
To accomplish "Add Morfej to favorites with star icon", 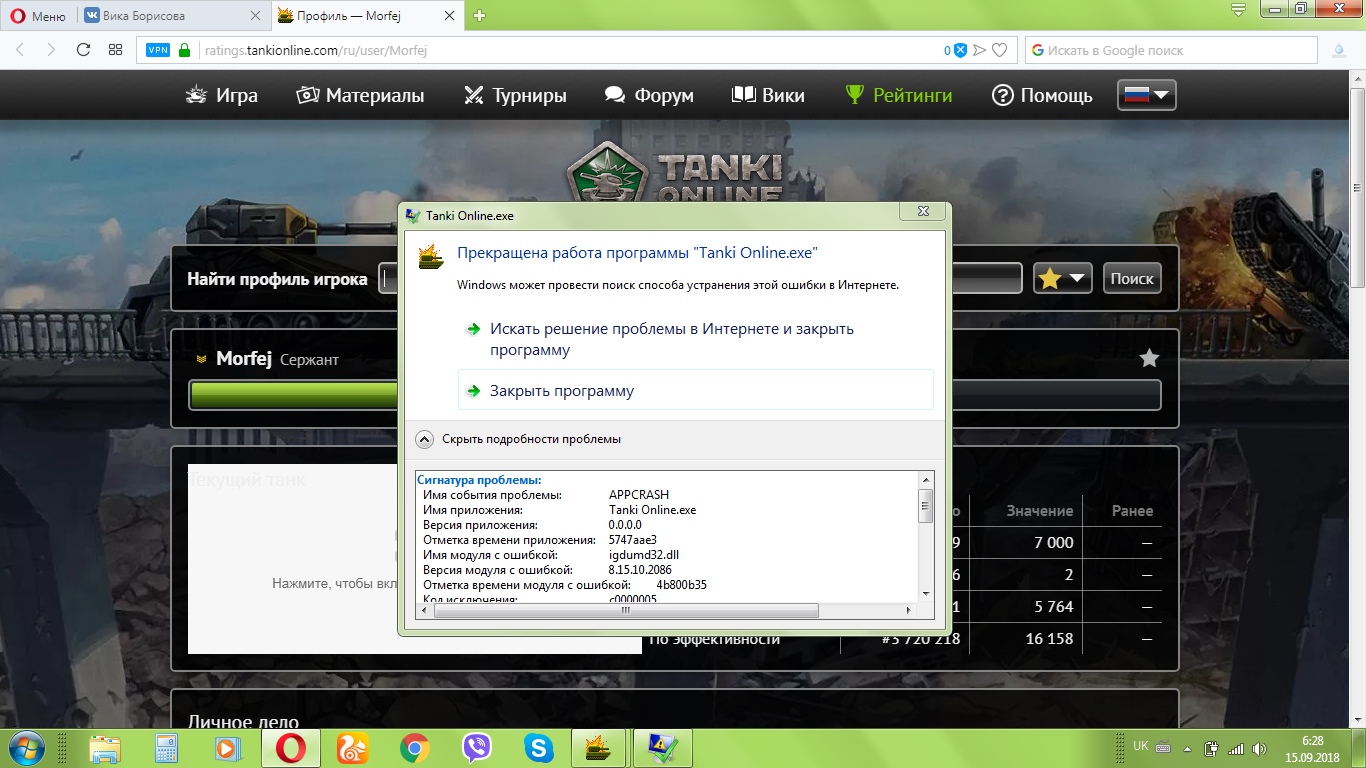I will (1150, 358).
